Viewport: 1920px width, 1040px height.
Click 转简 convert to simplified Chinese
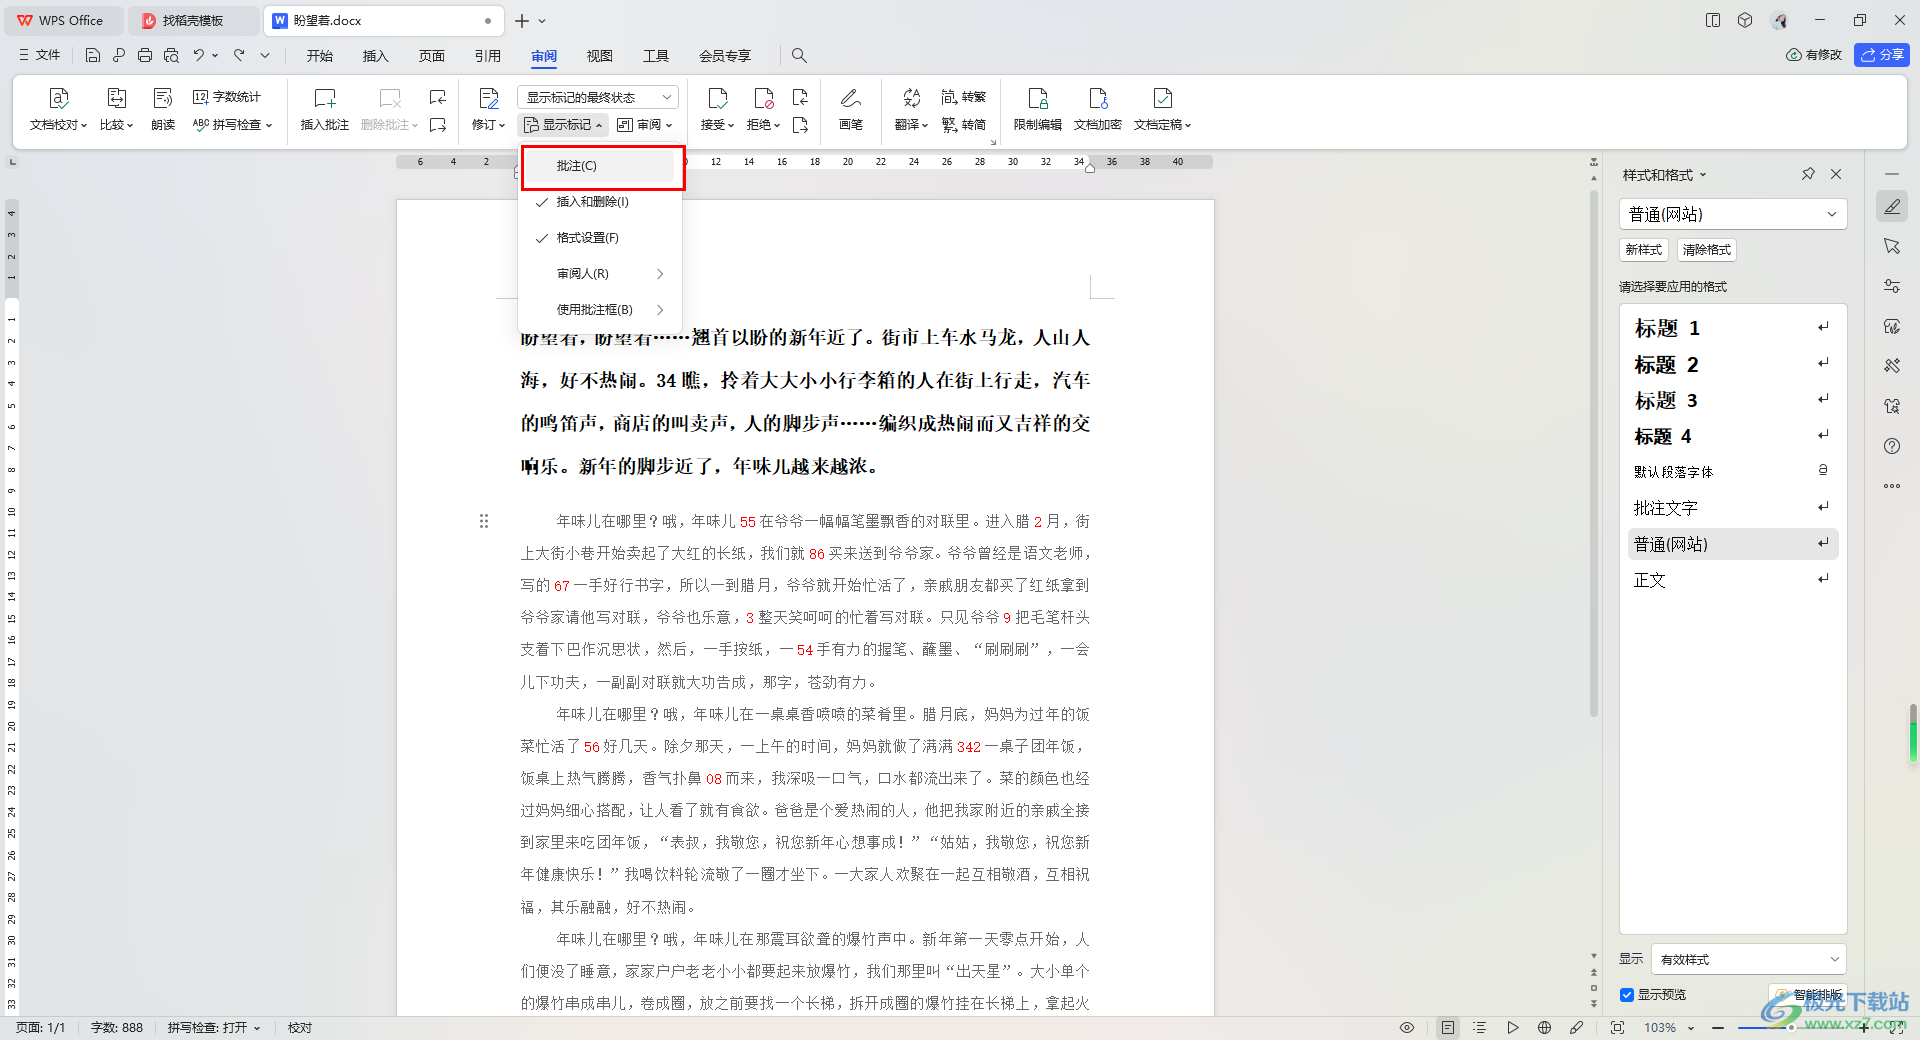tap(964, 125)
